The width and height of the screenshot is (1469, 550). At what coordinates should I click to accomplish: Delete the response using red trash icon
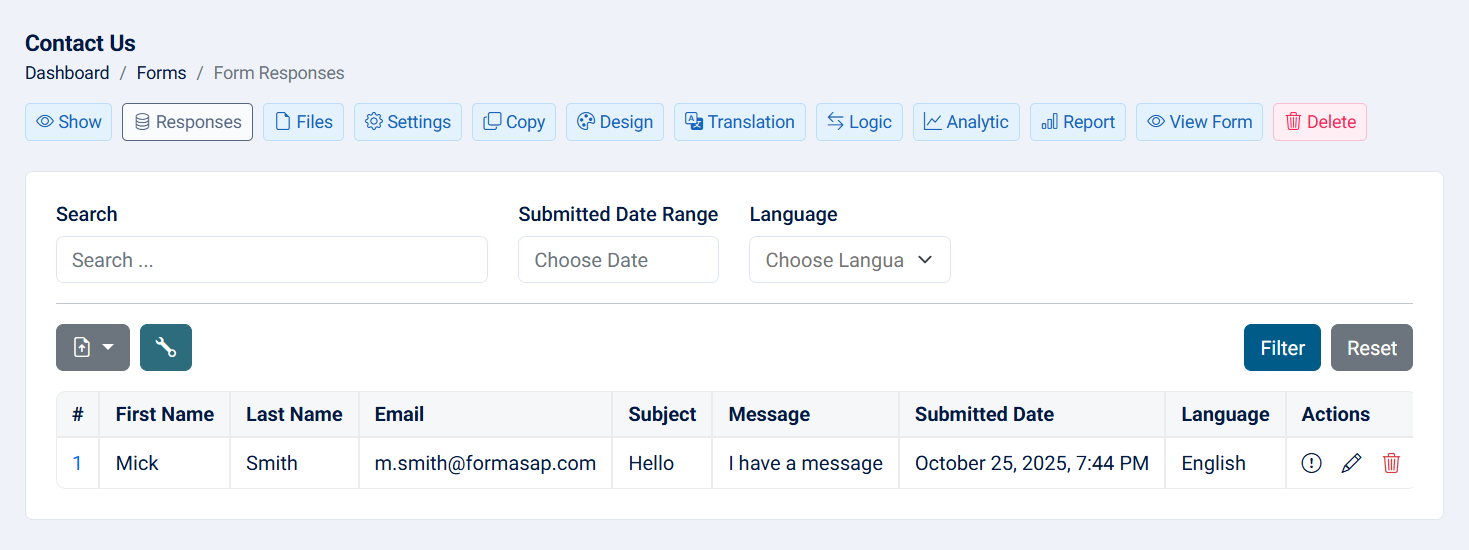coord(1391,463)
